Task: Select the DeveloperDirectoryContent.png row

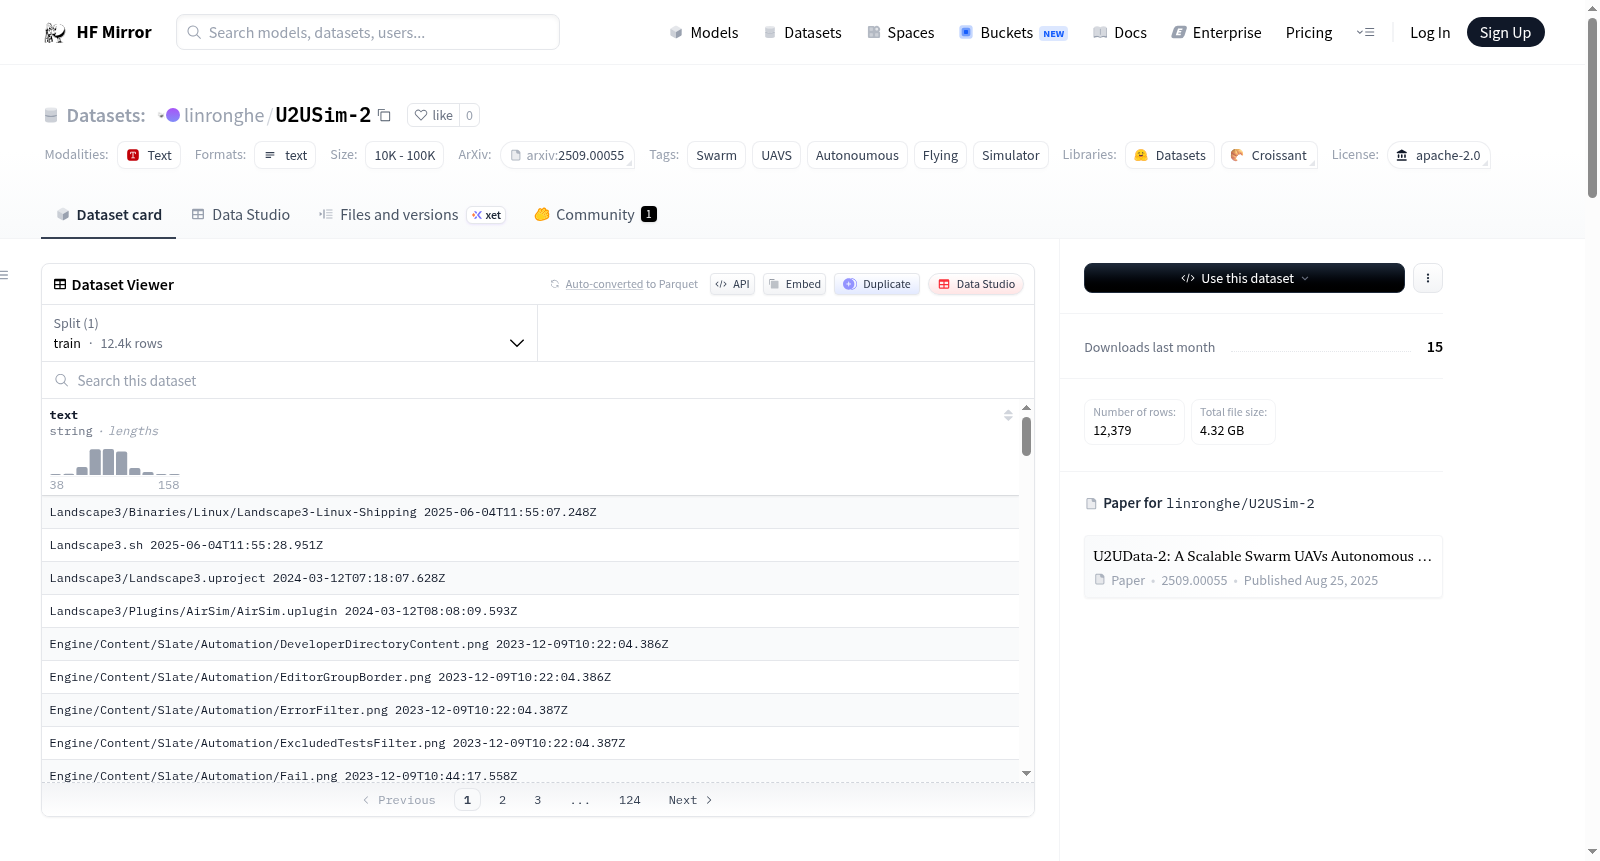Action: coord(530,644)
